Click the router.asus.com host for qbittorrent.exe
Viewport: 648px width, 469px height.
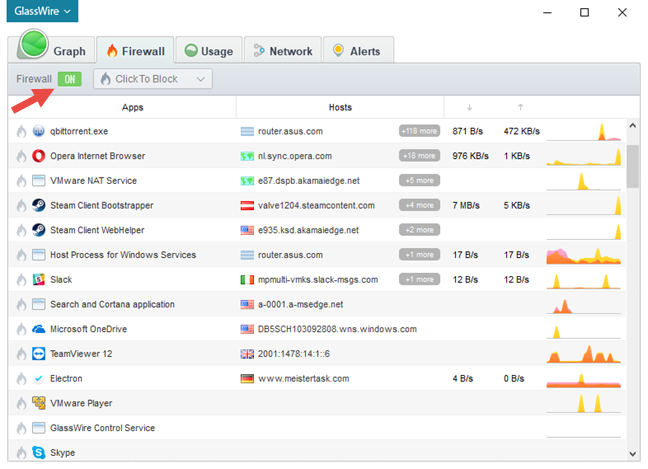(290, 131)
